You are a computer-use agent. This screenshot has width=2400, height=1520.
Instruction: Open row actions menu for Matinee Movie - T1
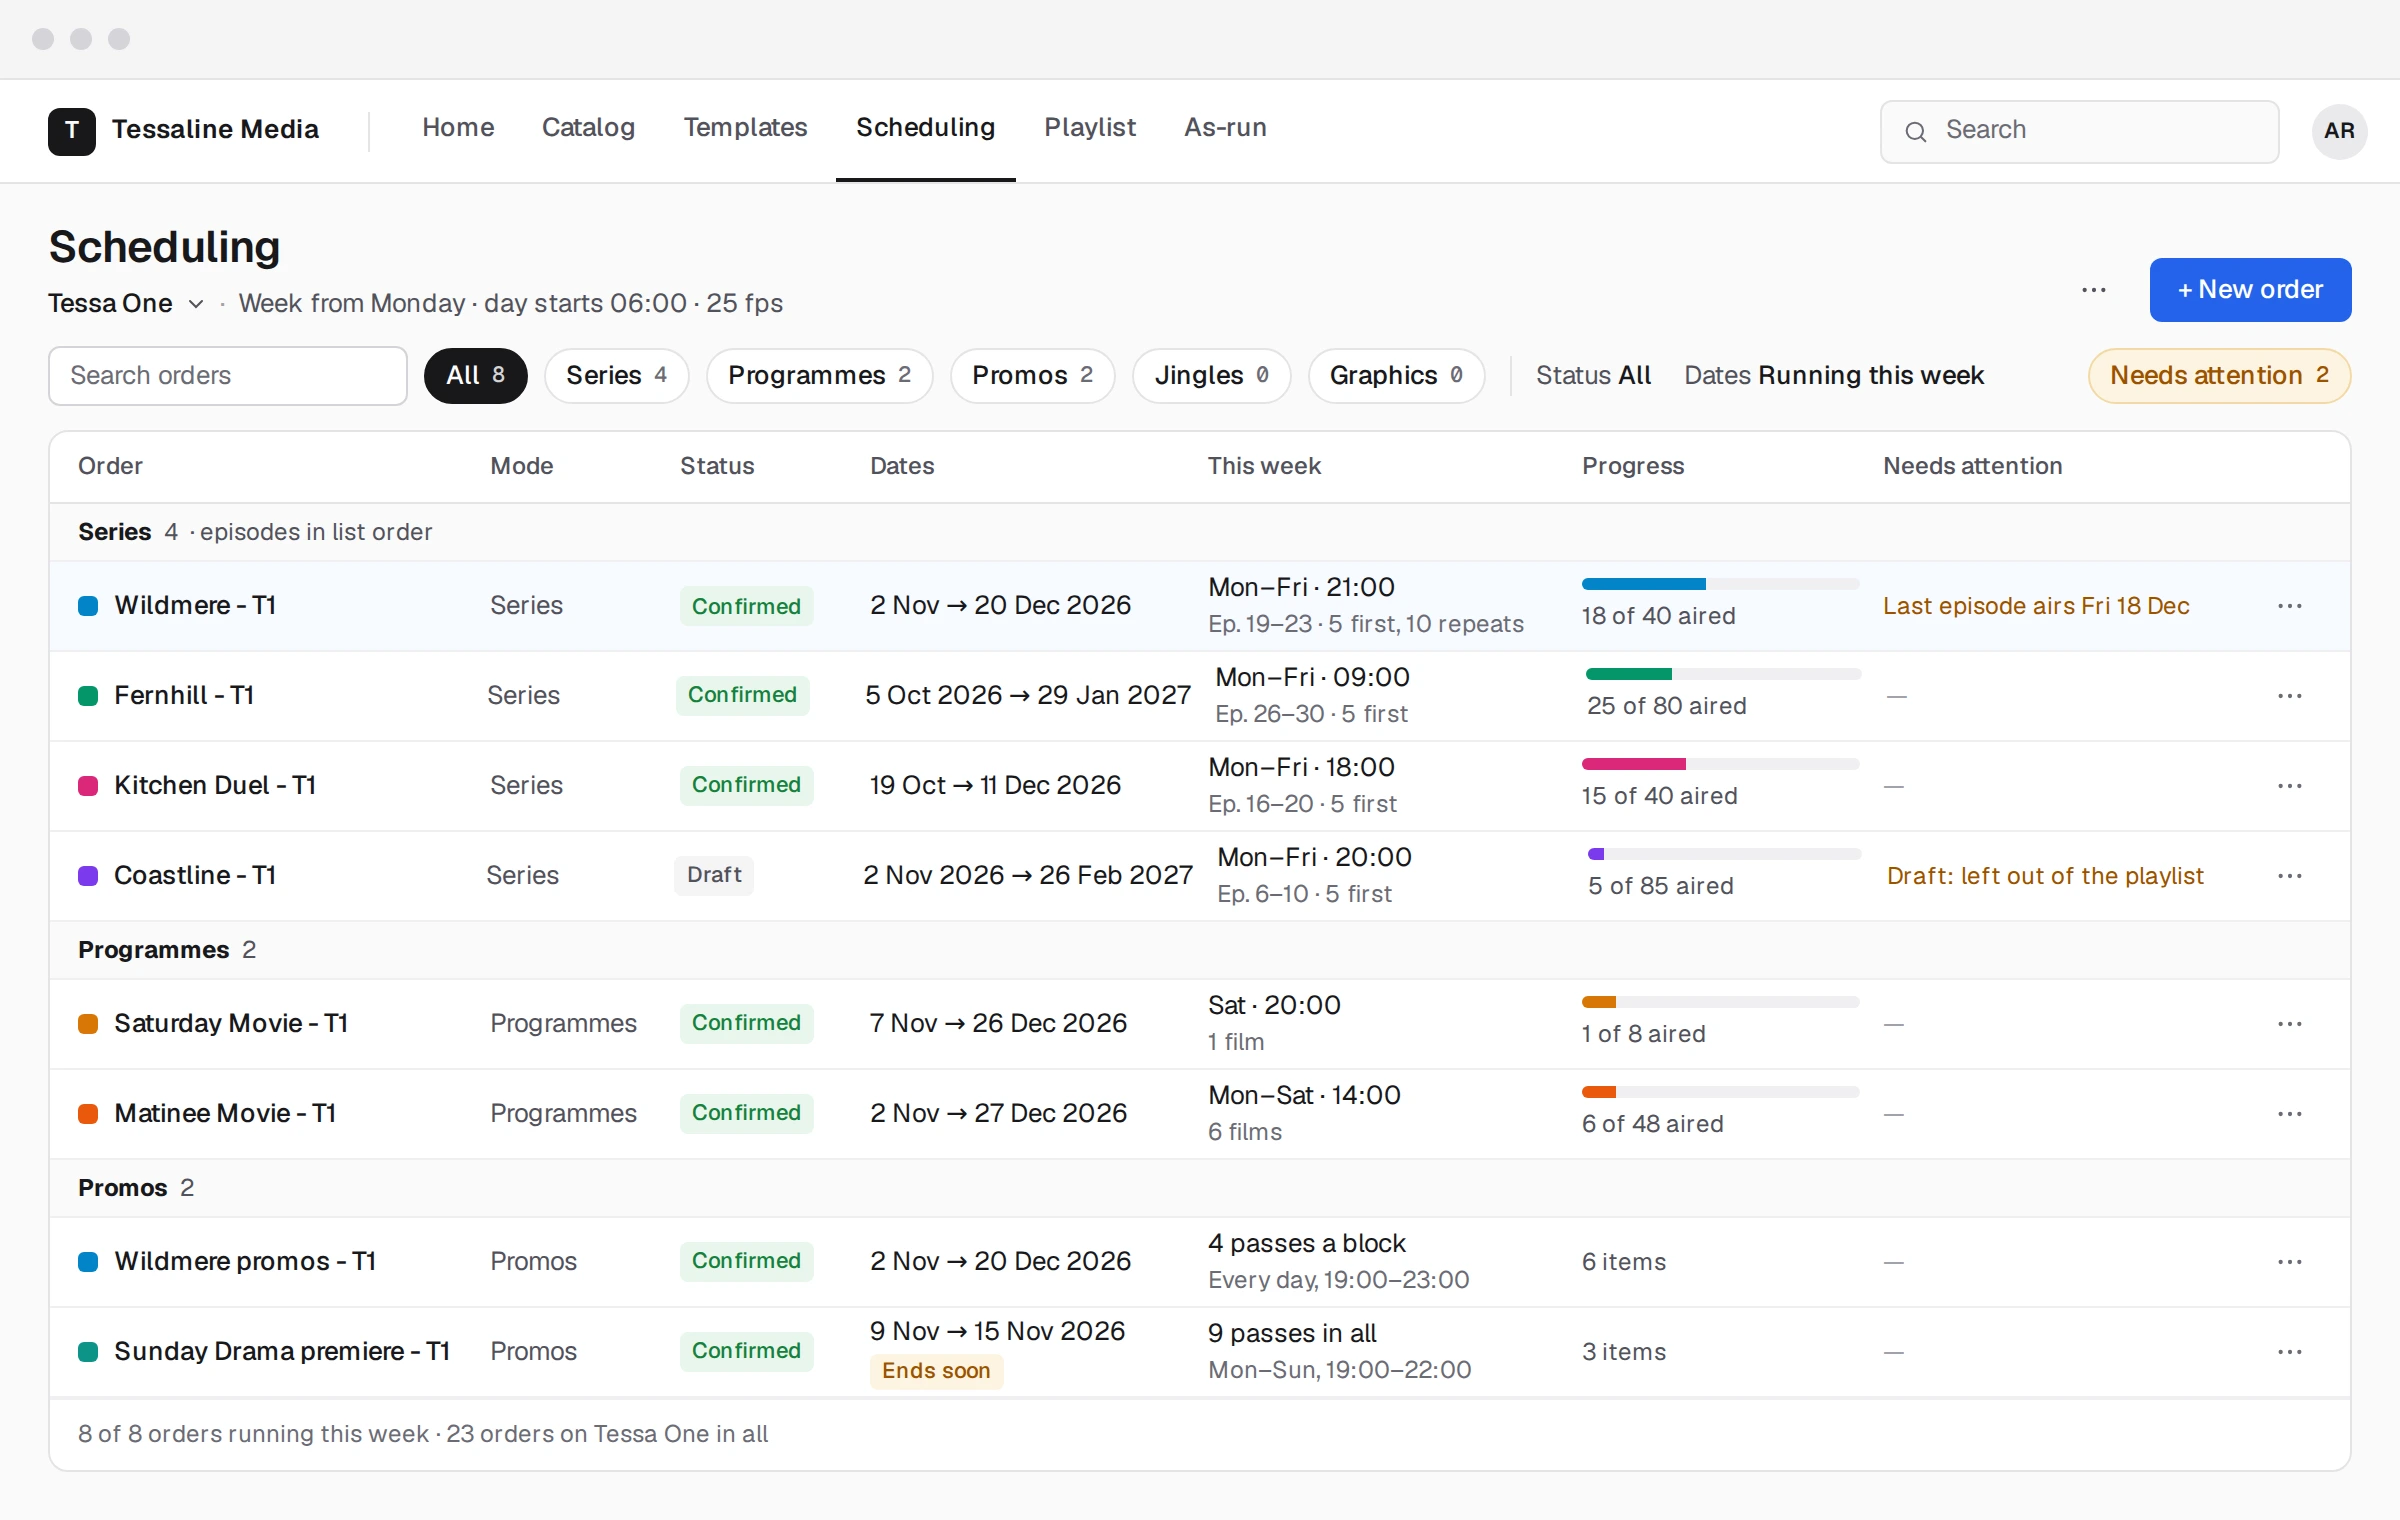[x=2289, y=1114]
